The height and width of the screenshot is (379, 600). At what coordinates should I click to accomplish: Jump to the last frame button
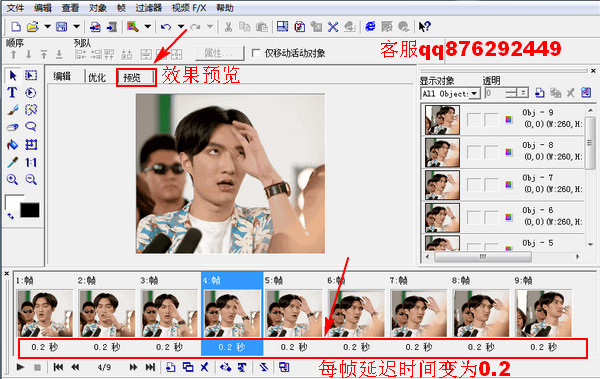pos(150,367)
